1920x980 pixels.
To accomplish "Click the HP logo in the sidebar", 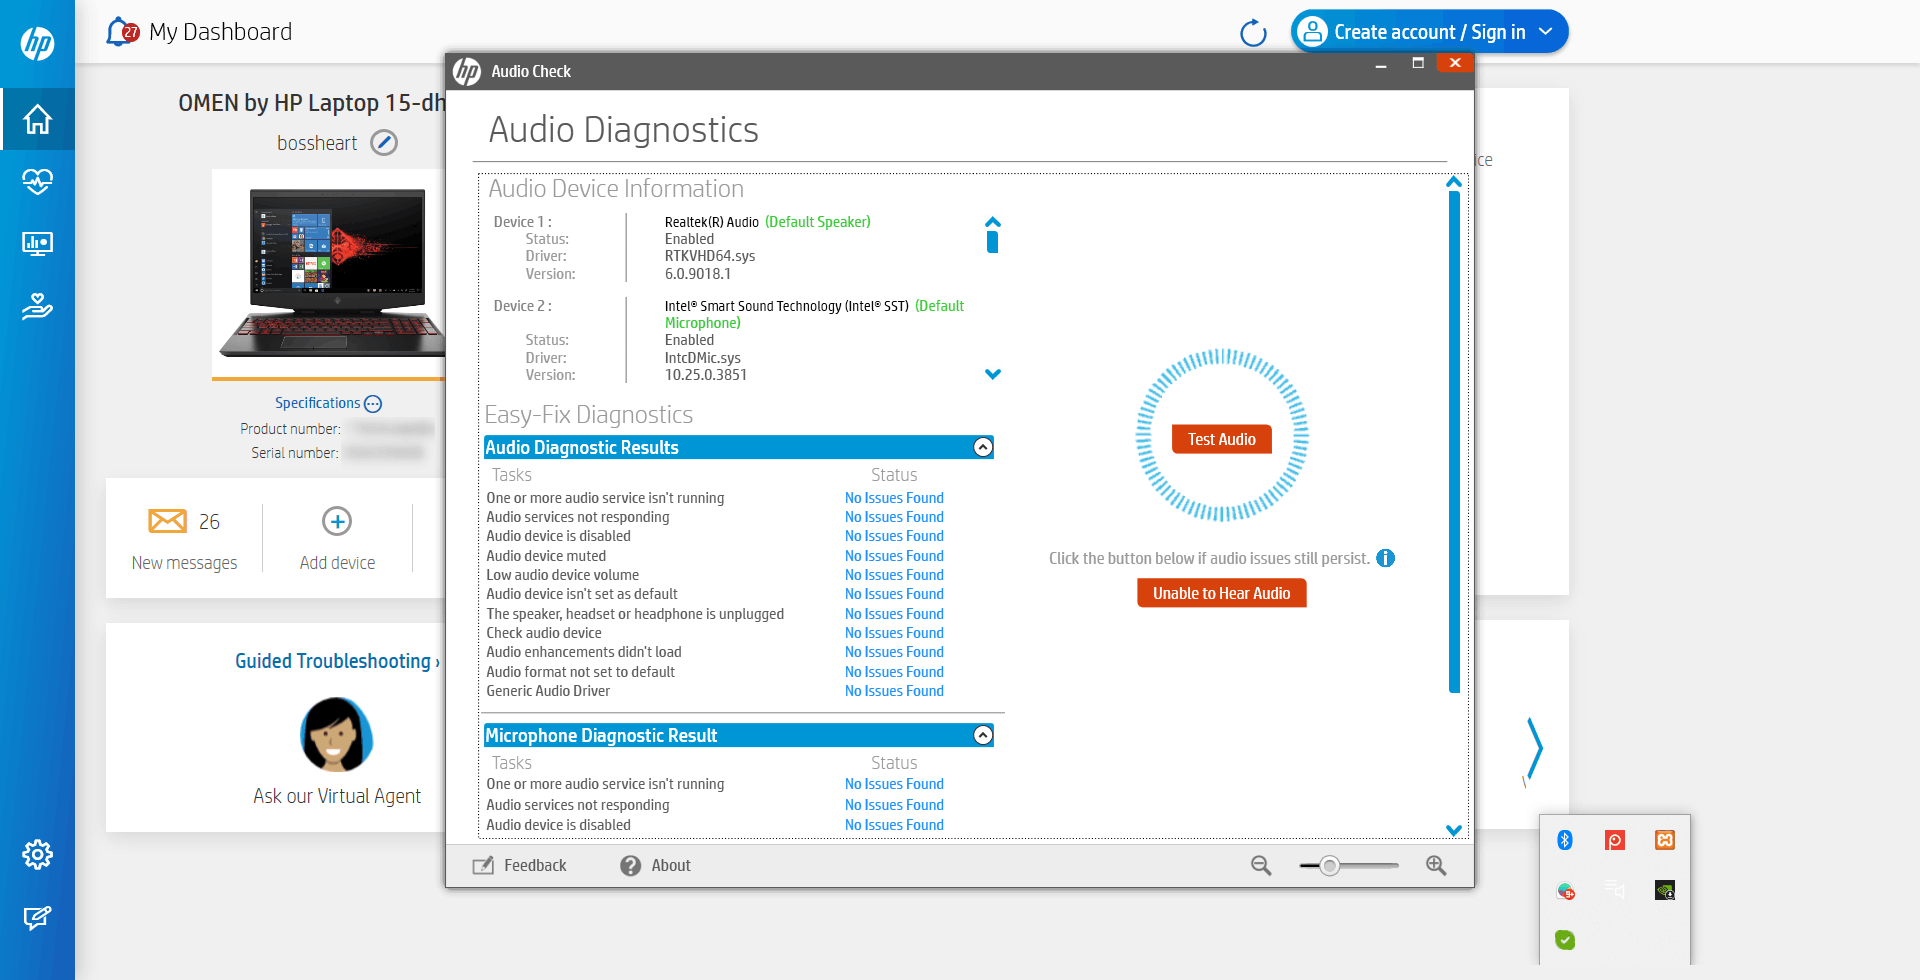I will (x=37, y=43).
